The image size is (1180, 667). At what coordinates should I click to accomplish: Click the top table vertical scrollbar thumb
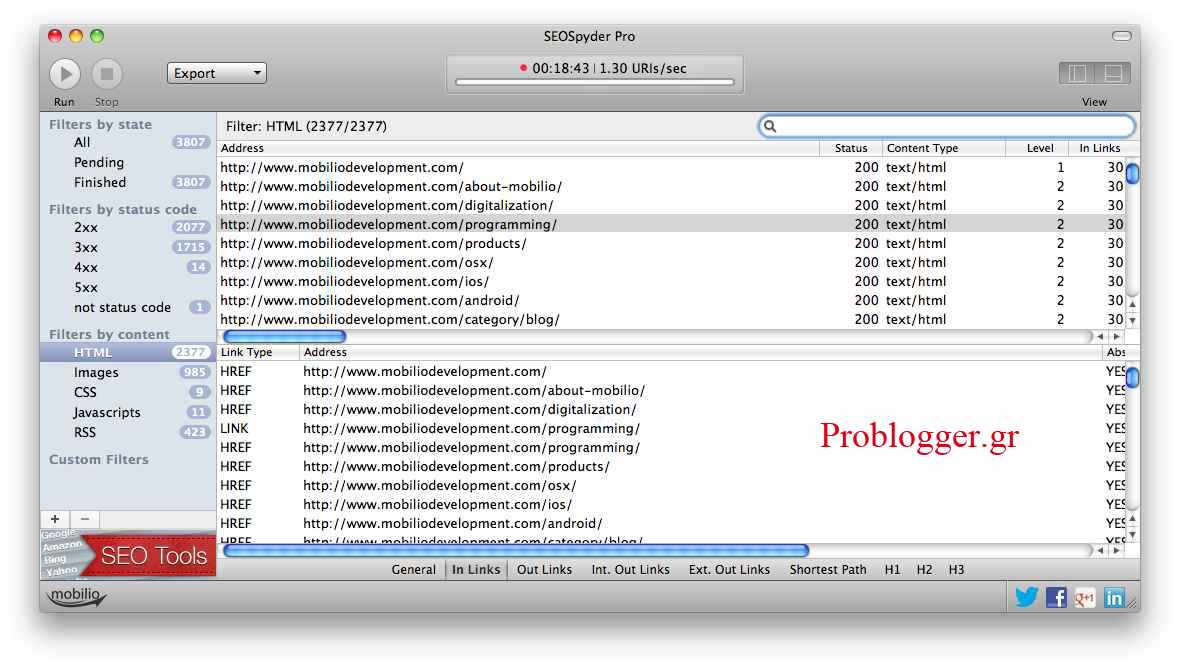click(1133, 173)
